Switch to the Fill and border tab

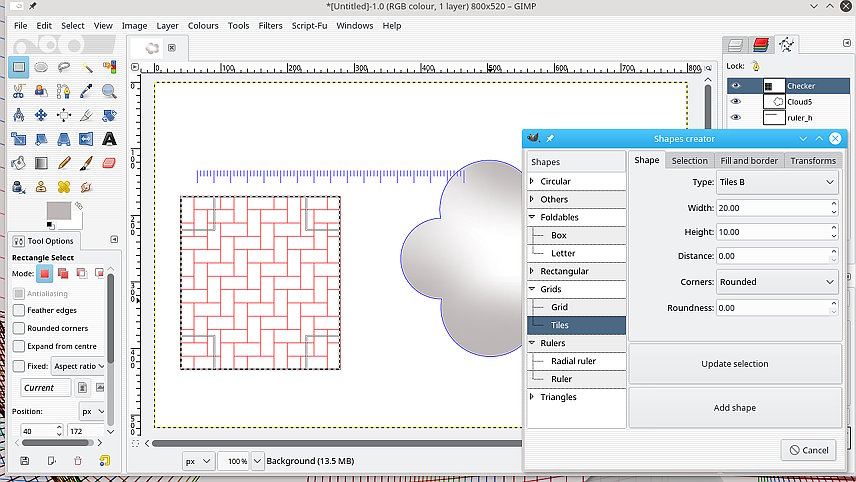click(x=749, y=161)
